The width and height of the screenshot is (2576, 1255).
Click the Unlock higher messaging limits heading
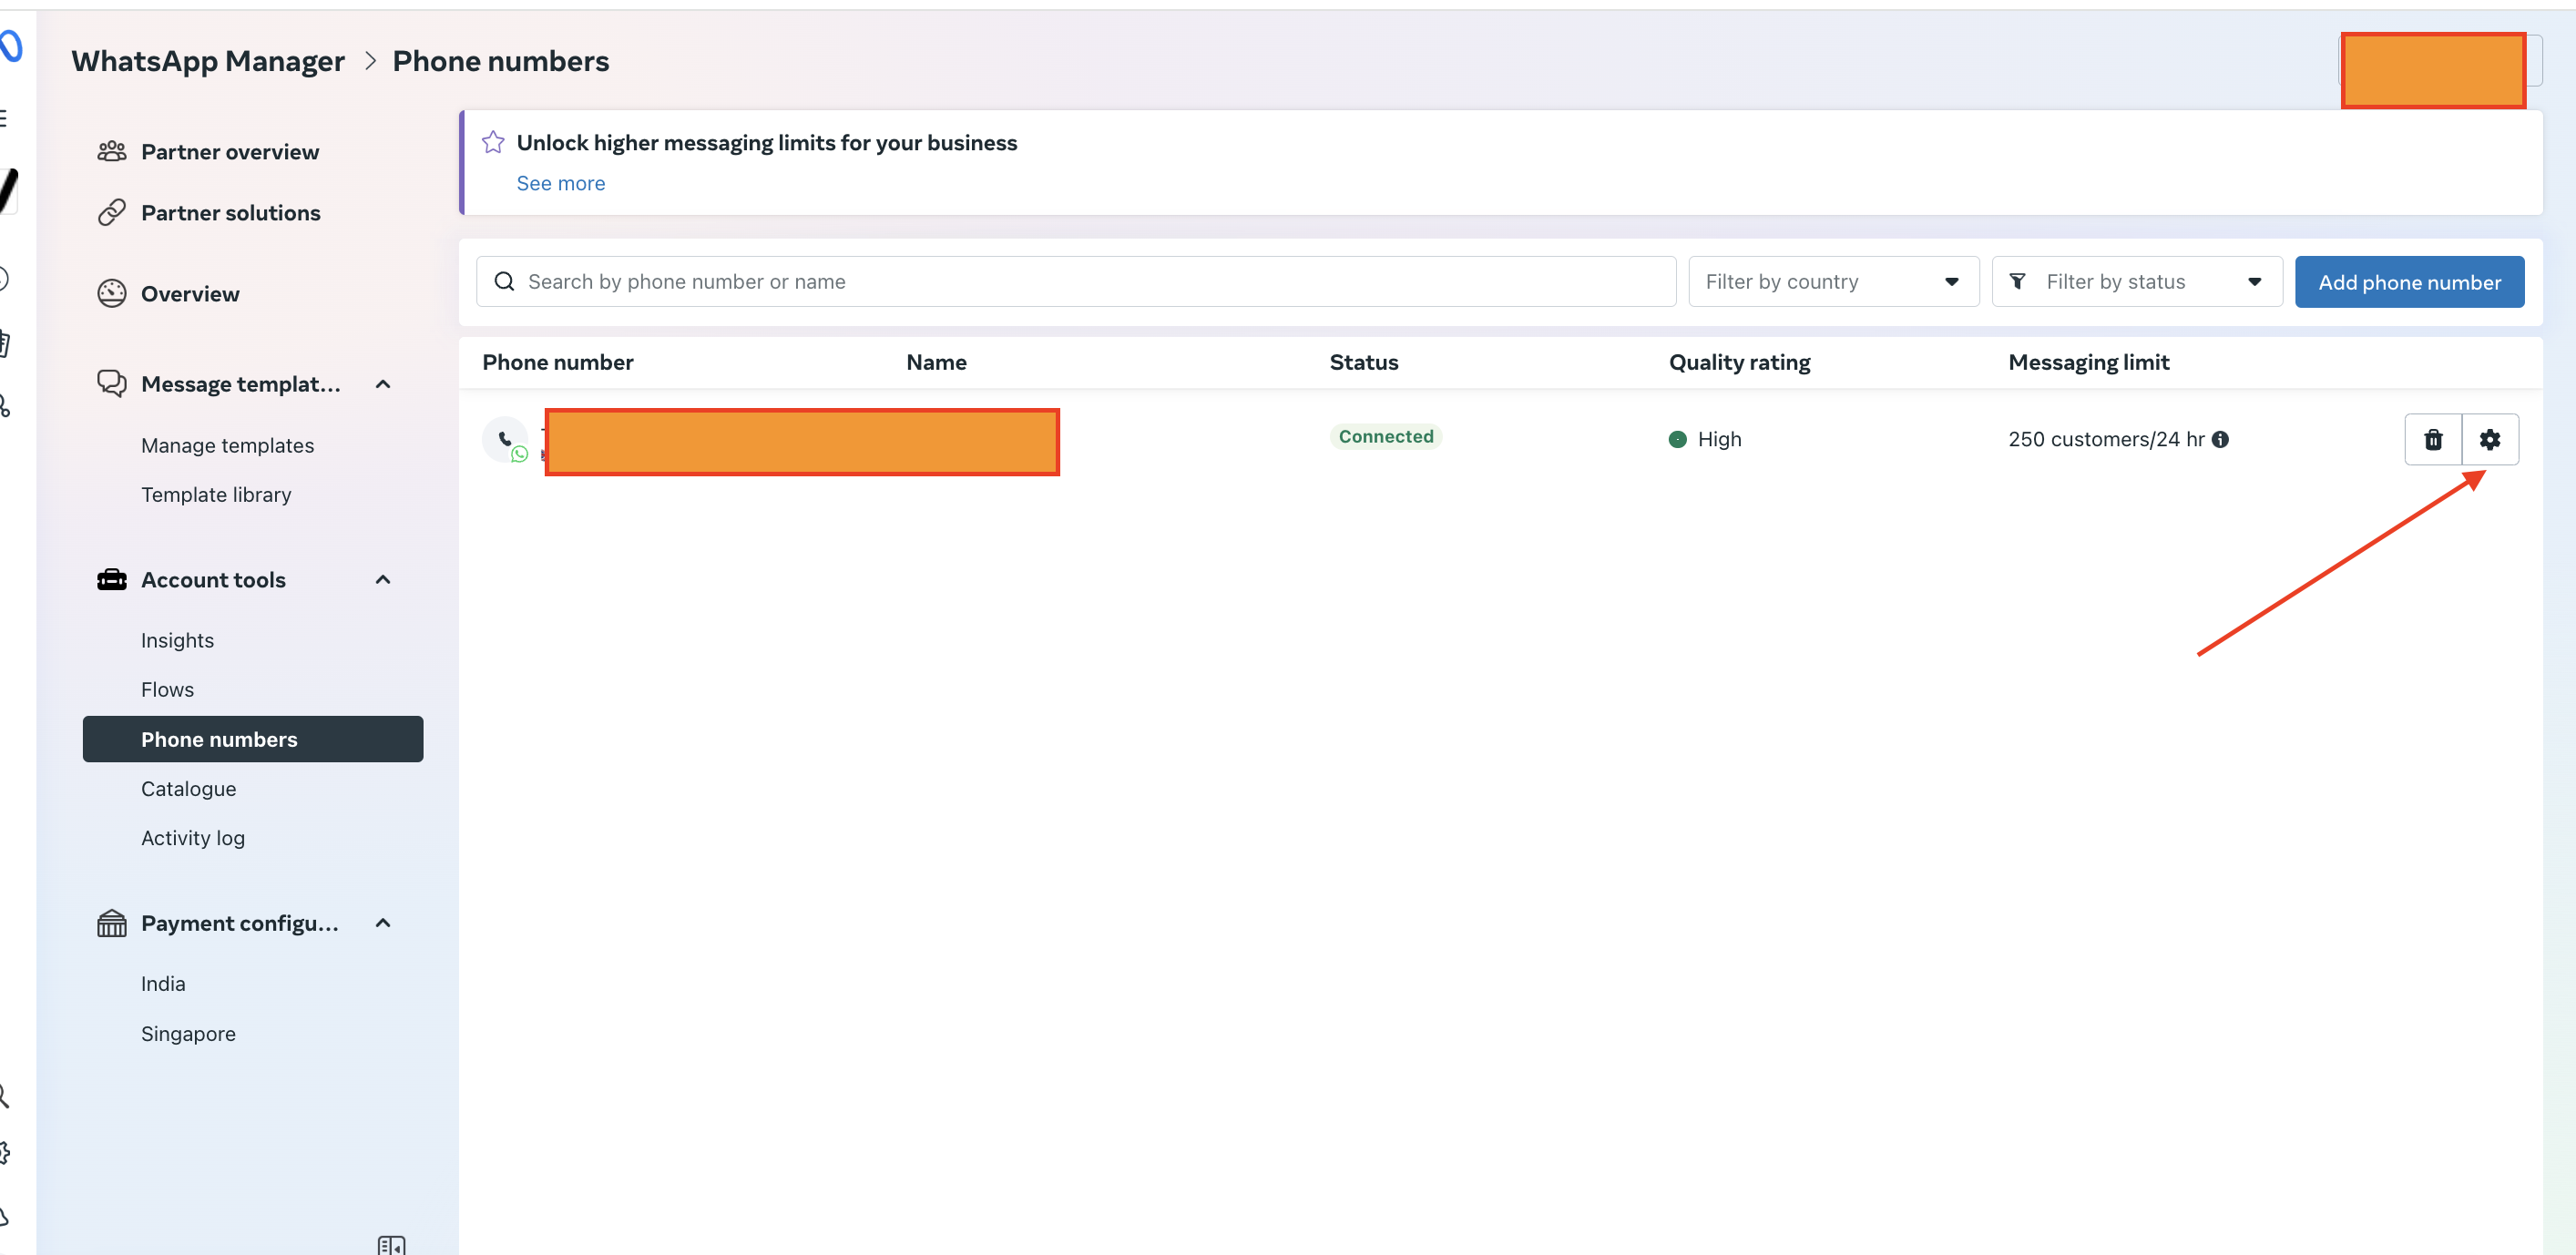pos(766,142)
